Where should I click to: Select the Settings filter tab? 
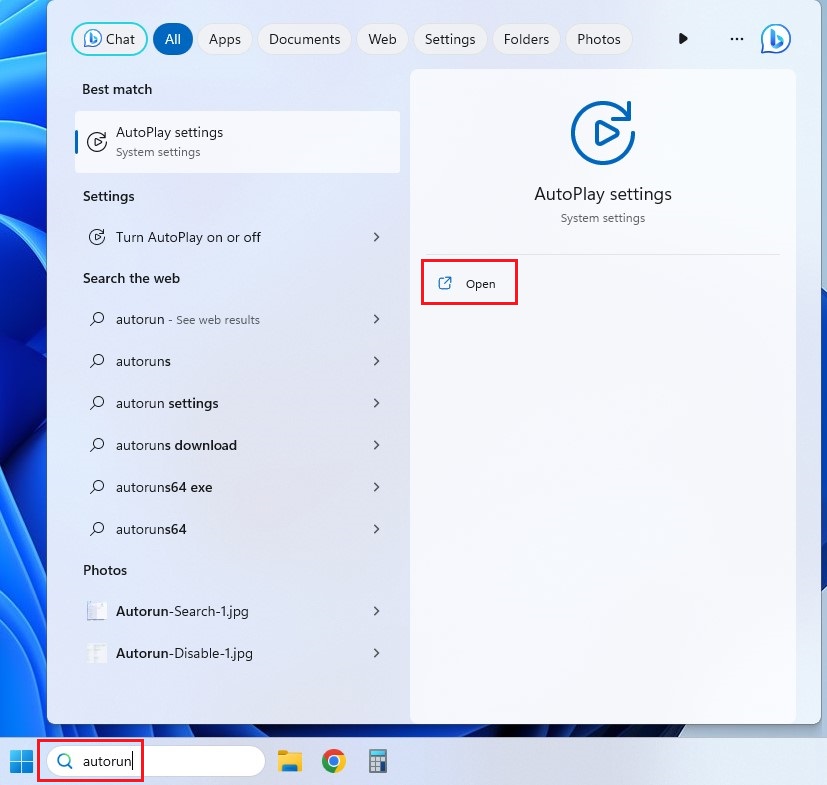(450, 39)
